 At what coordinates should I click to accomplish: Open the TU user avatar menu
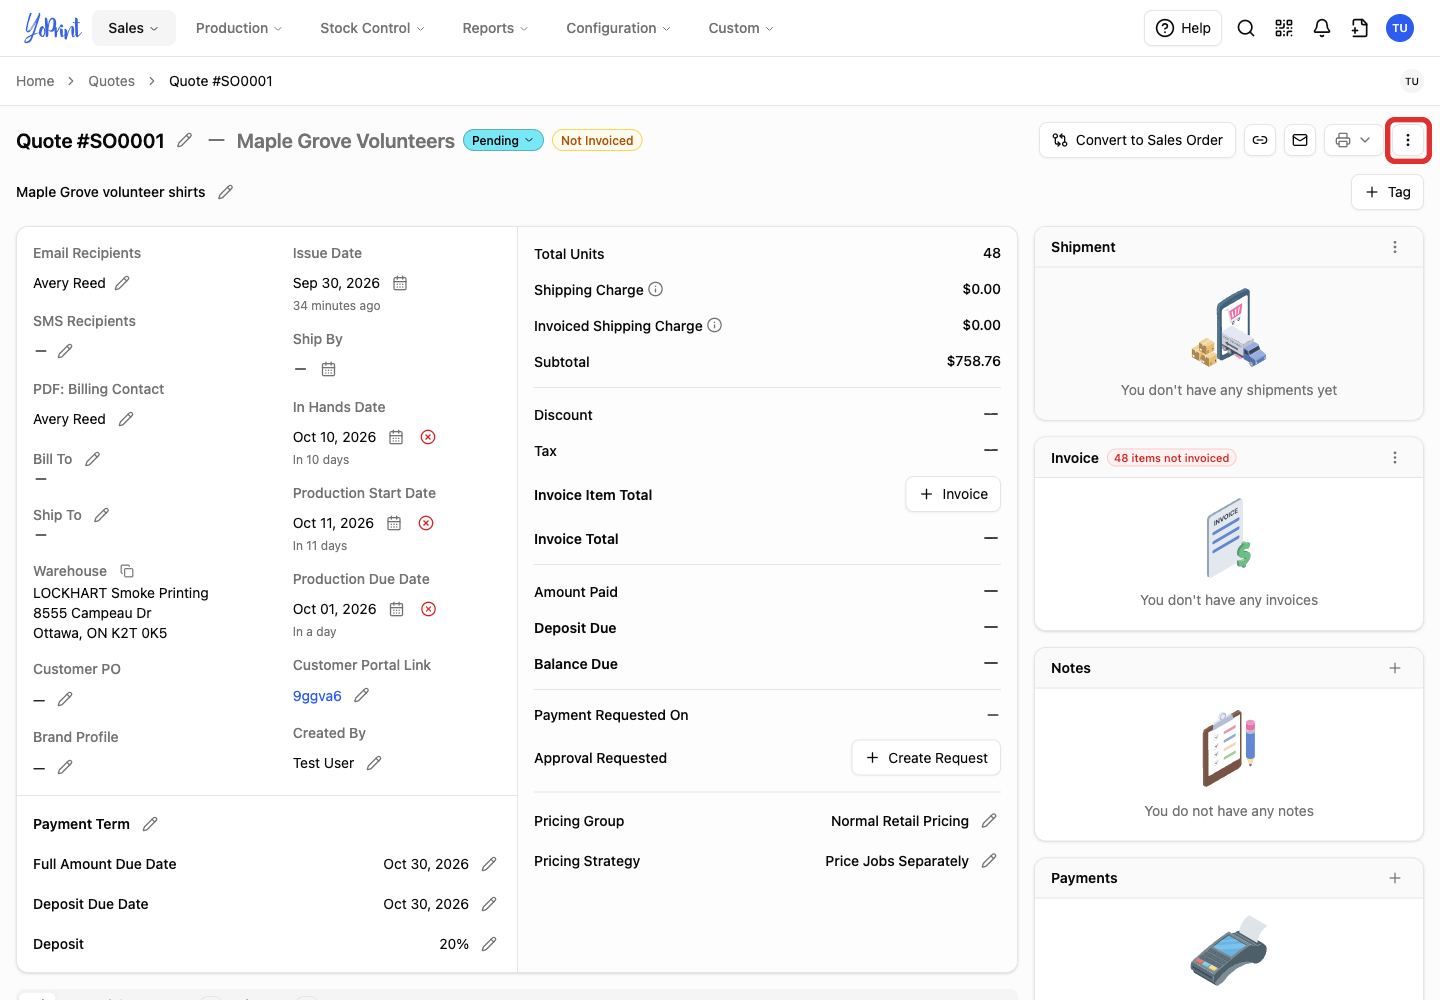click(1400, 28)
